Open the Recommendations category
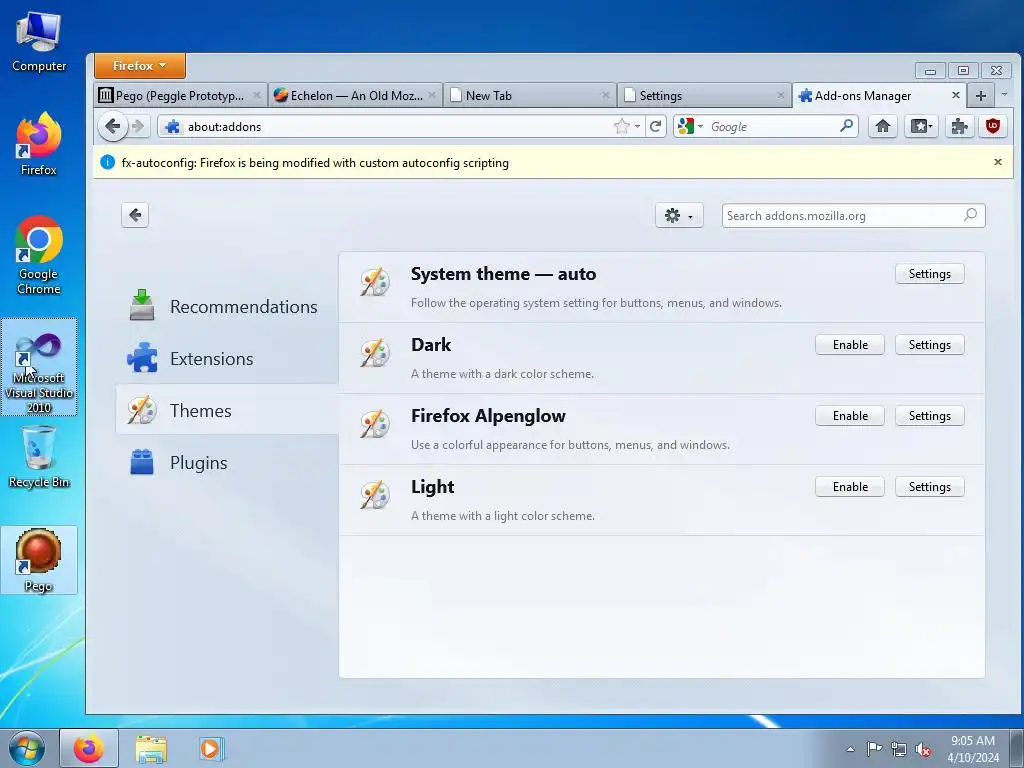1024x768 pixels. pyautogui.click(x=227, y=306)
